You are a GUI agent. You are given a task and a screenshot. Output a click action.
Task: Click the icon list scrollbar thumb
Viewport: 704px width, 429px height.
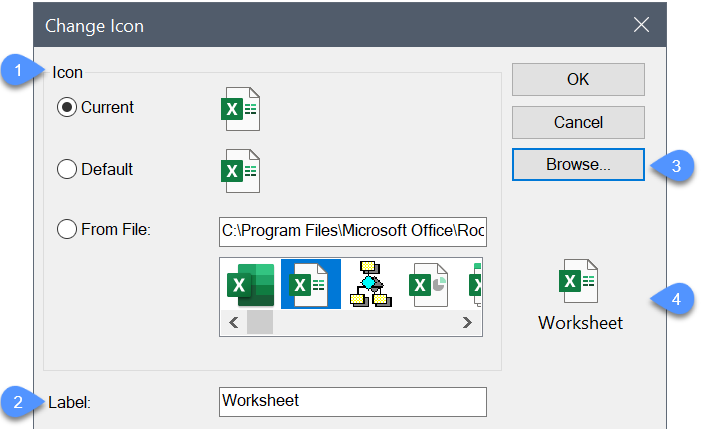(260, 322)
